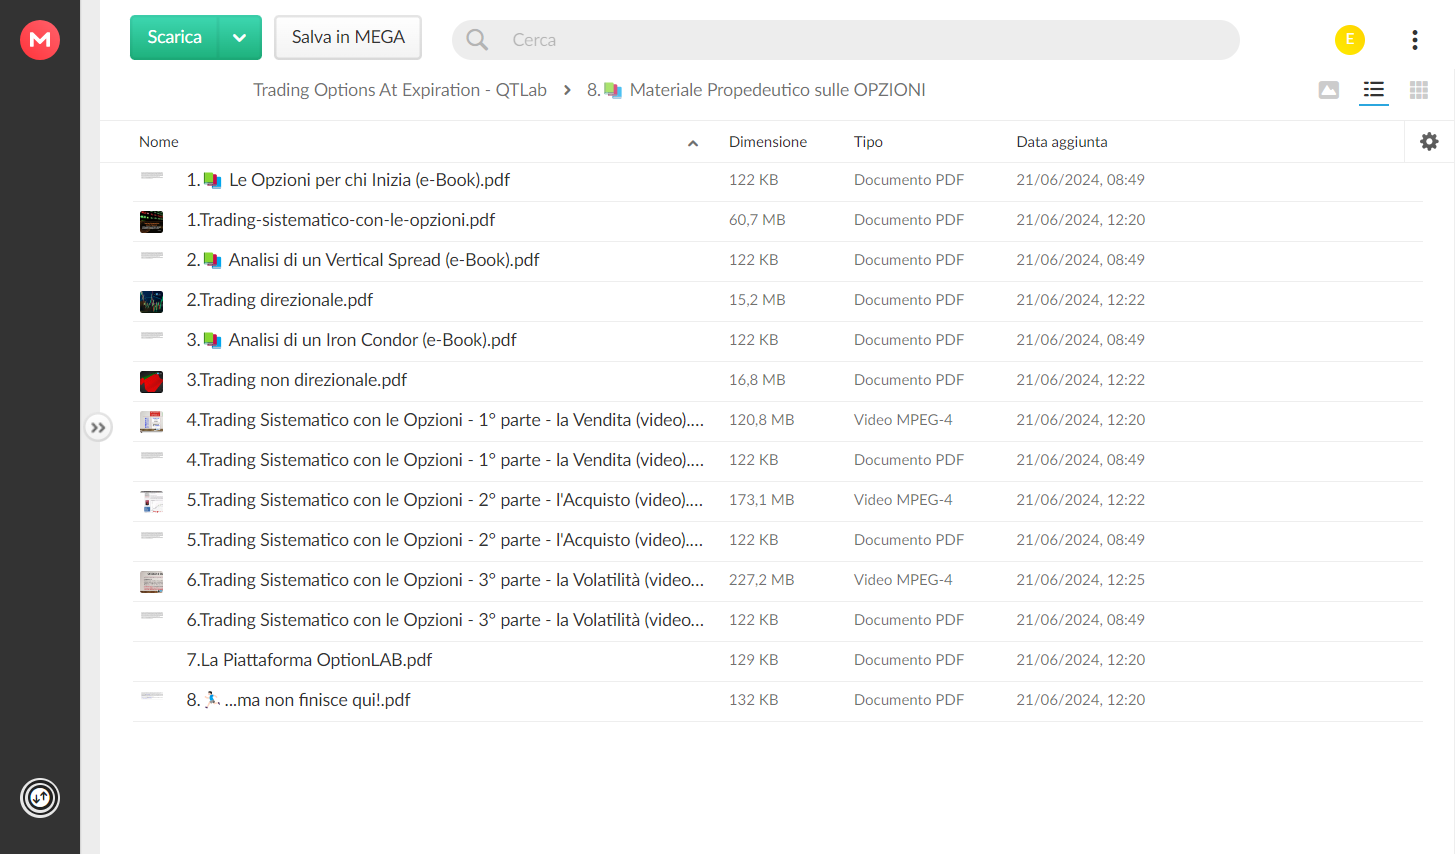Go to Trading Options At Expiration breadcrumb
The height and width of the screenshot is (854, 1455).
coord(400,90)
